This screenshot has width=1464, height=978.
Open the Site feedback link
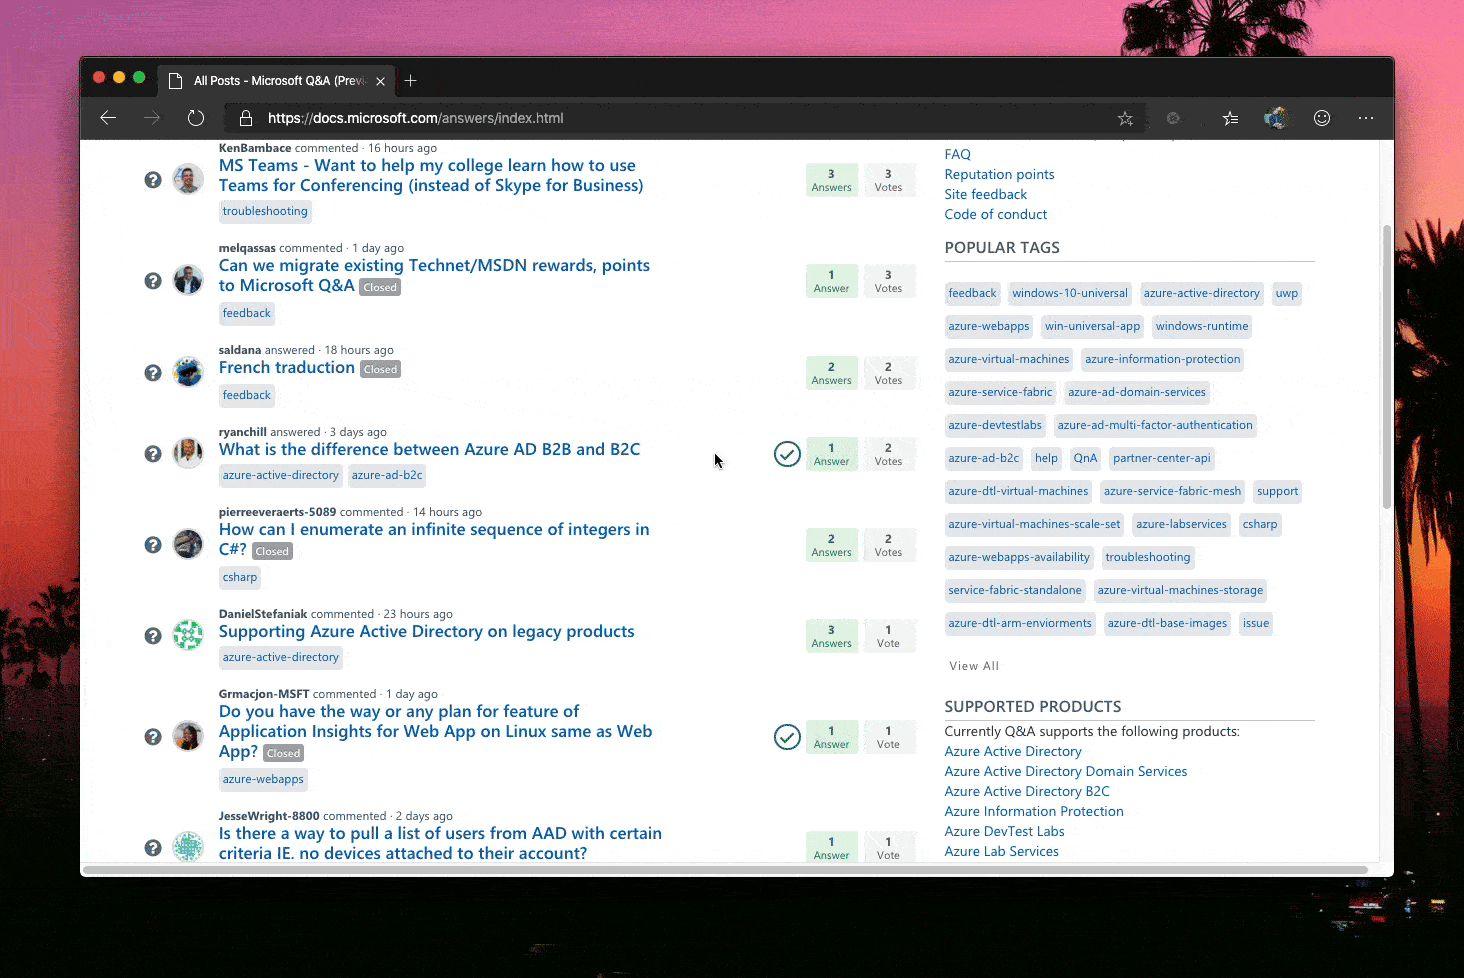click(986, 194)
